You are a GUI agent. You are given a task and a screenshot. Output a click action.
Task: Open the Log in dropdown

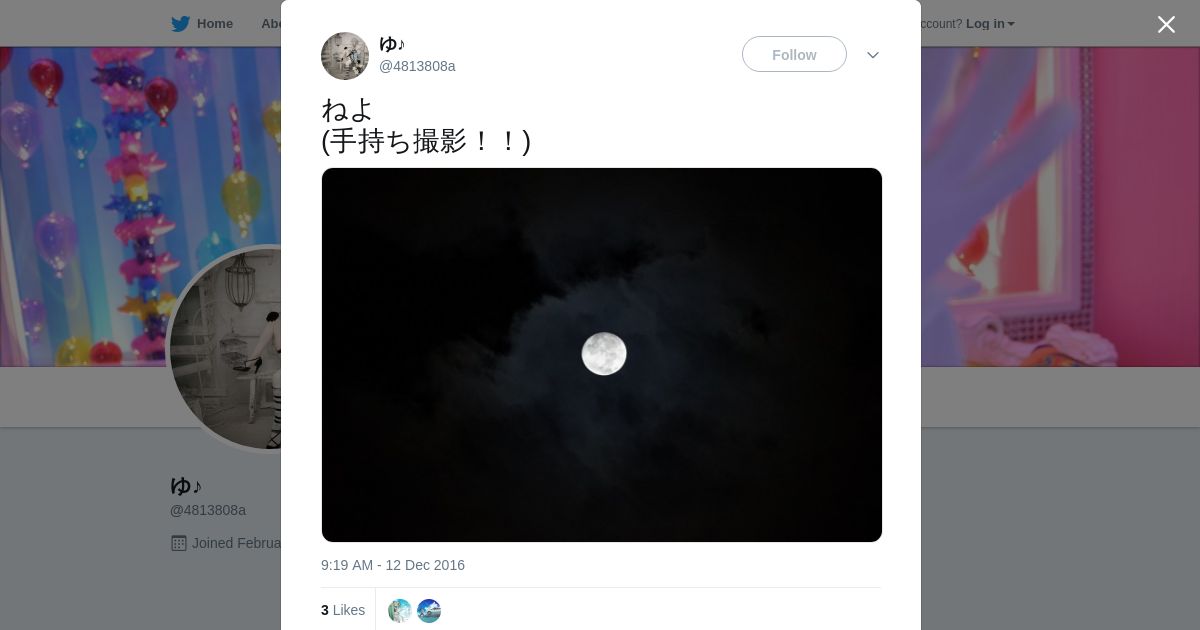990,24
